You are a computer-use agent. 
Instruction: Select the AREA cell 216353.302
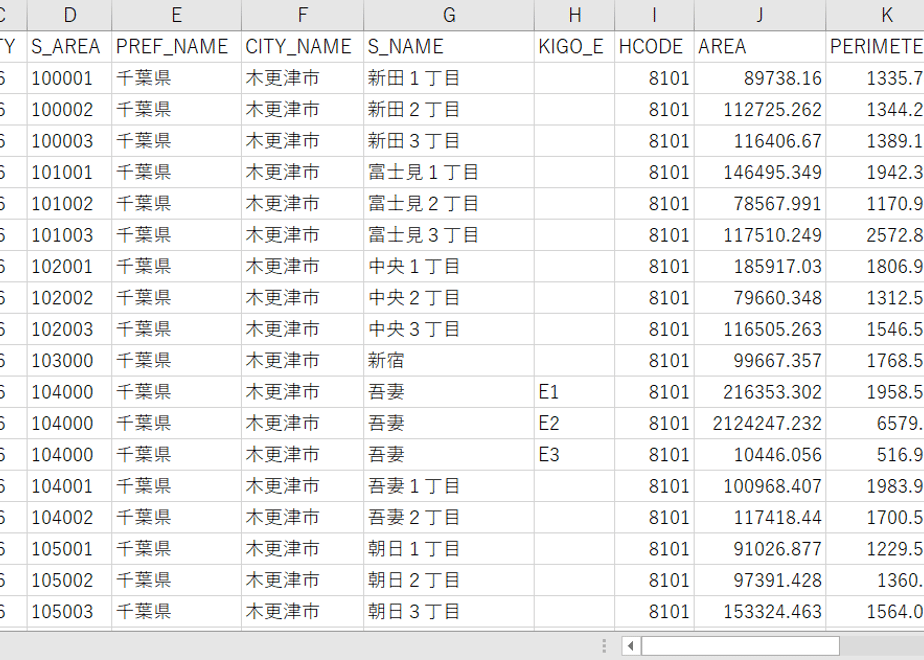tap(760, 392)
